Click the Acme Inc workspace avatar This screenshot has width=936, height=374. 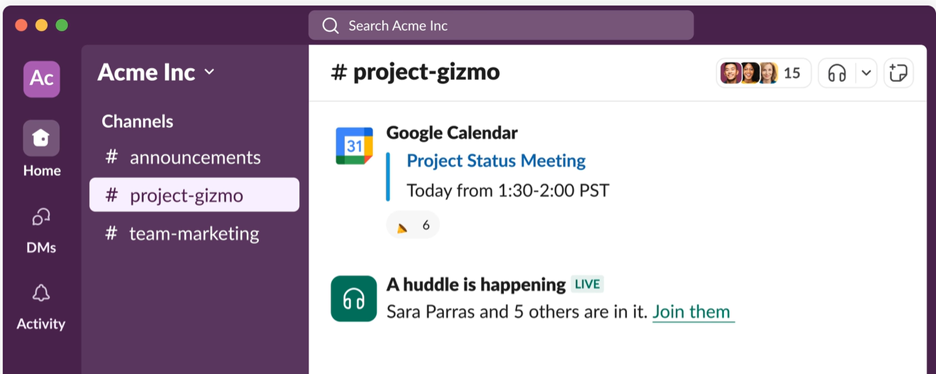point(41,79)
